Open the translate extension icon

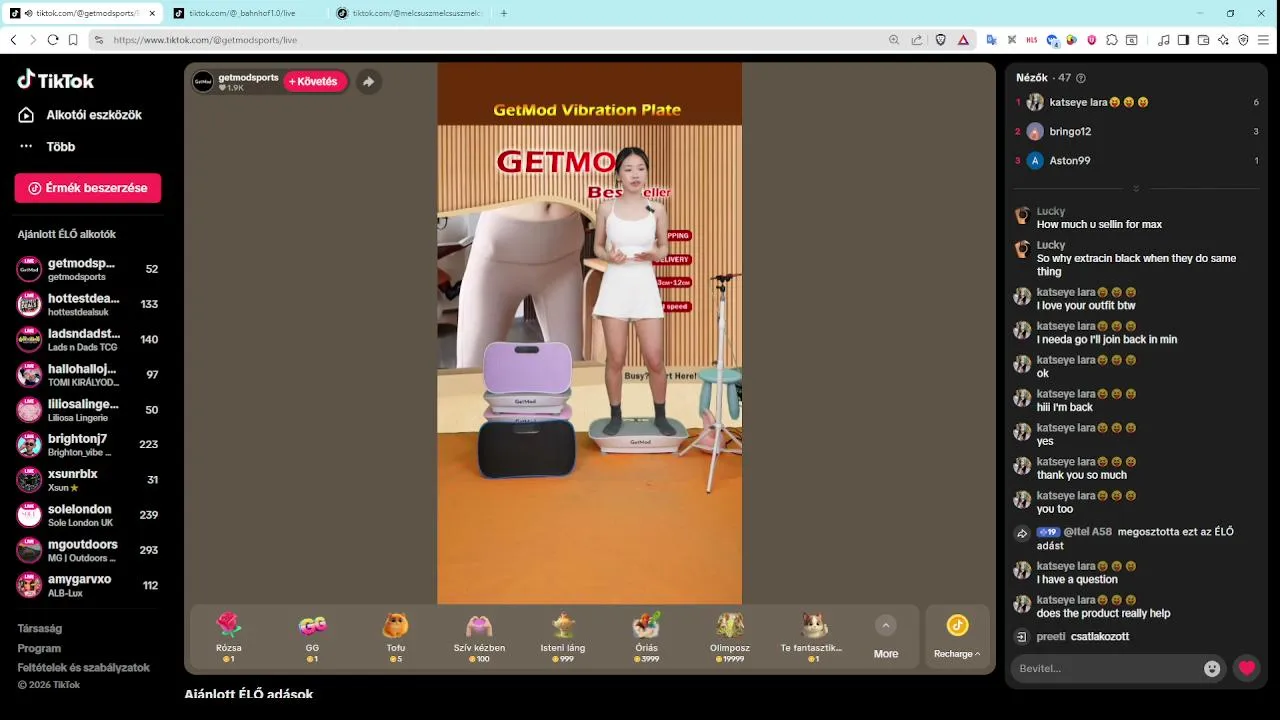991,40
